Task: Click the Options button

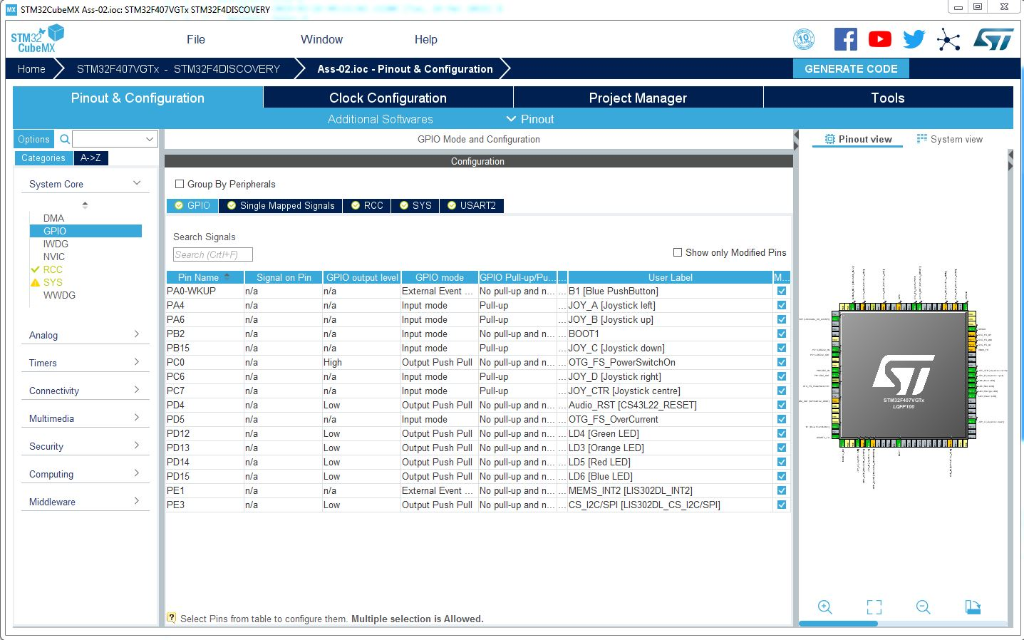Action: (x=34, y=139)
